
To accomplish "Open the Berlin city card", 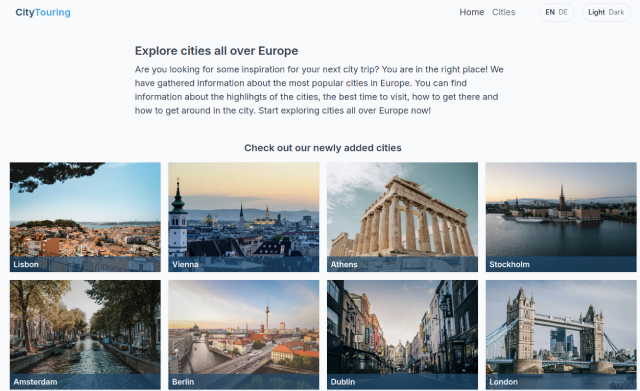I will [x=244, y=335].
